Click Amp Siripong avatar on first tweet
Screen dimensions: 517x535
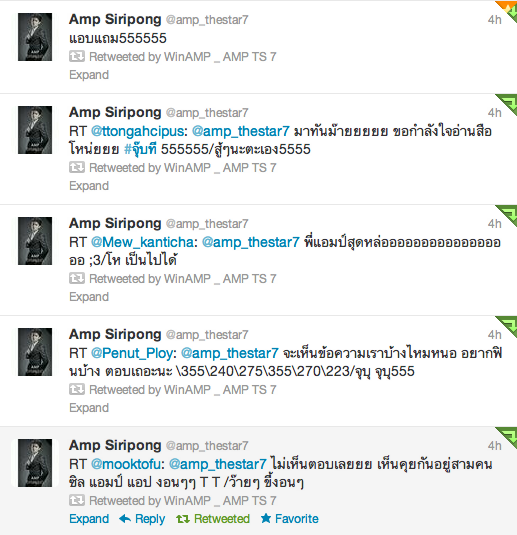click(x=35, y=37)
